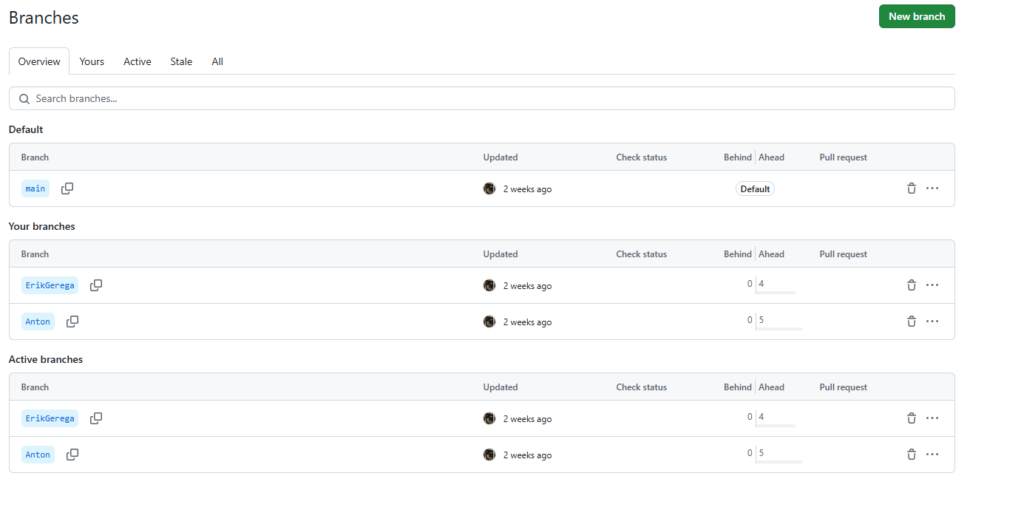Switch to the Active tab
1024x510 pixels.
pyautogui.click(x=137, y=61)
